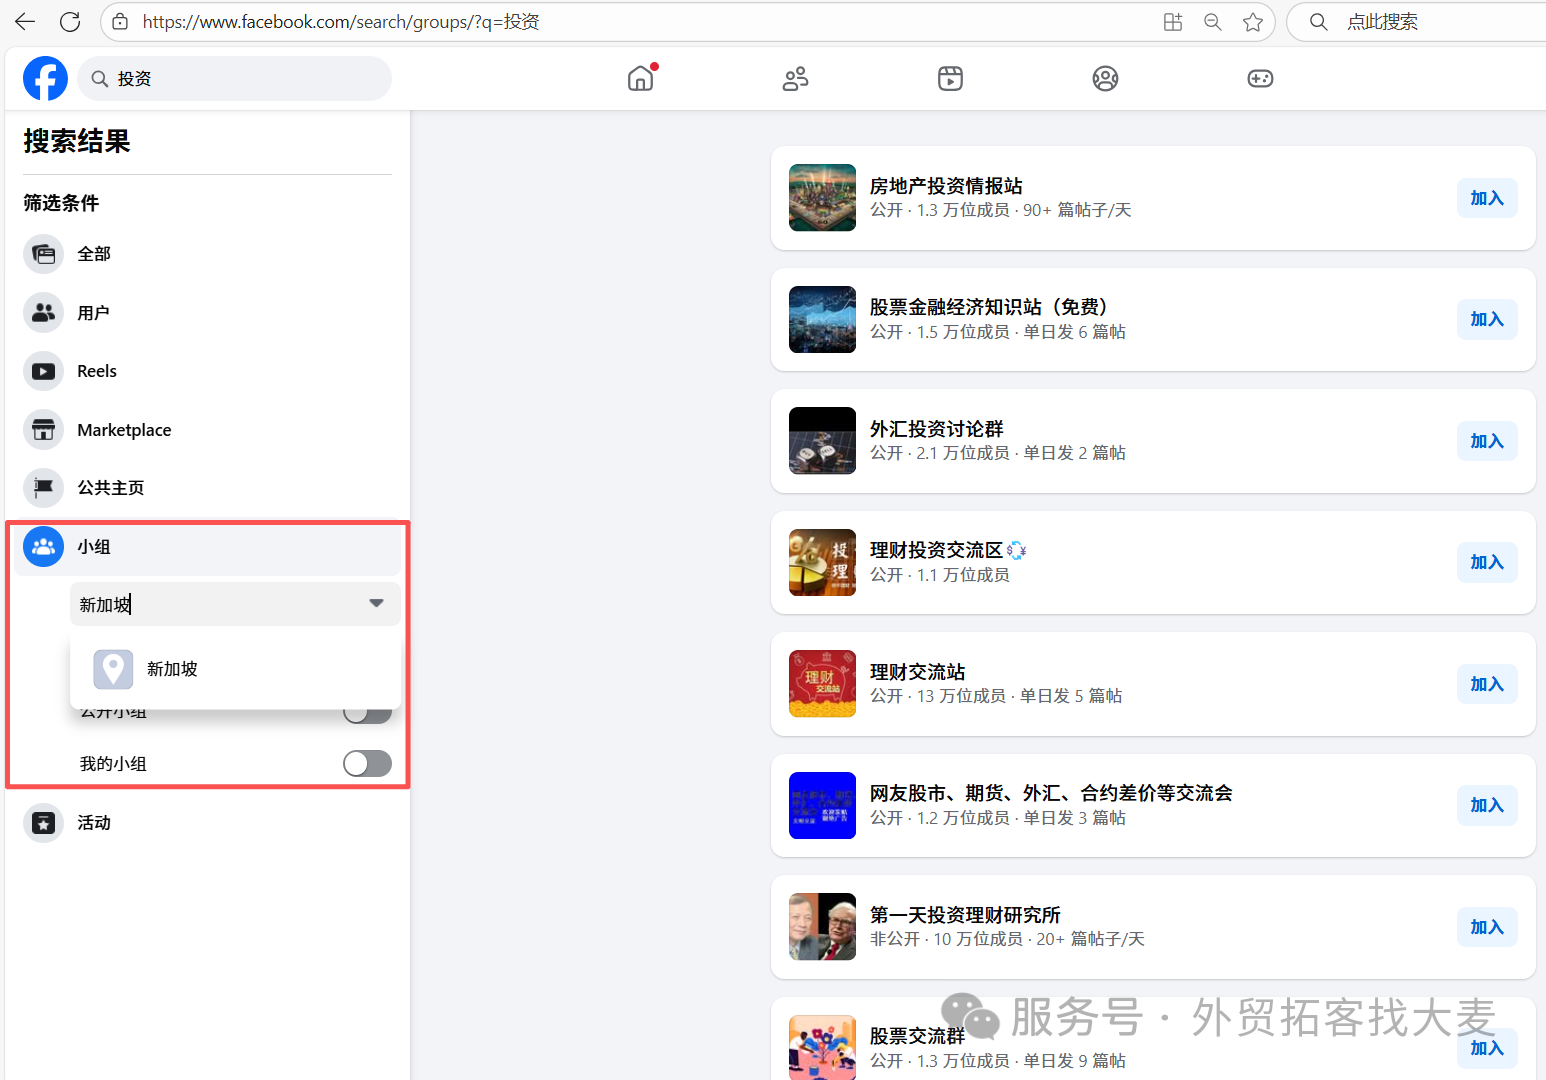
Task: Click the 理财投资交流区 group thumbnail
Action: pyautogui.click(x=822, y=562)
